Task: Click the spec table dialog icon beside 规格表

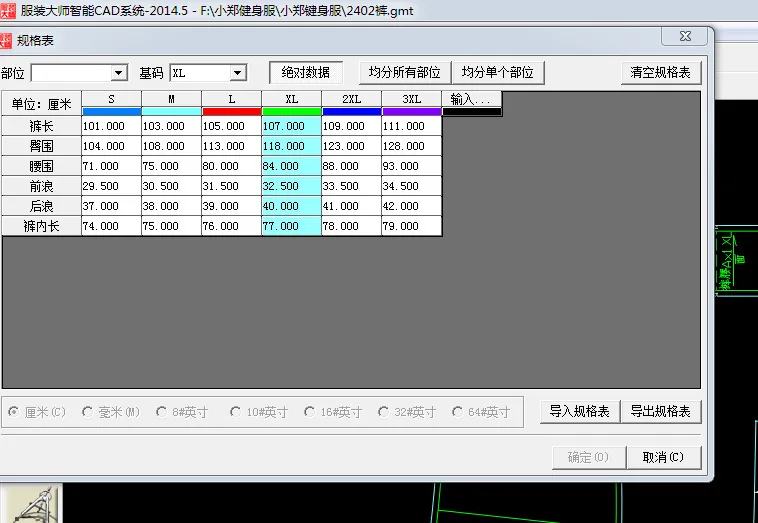Action: [5, 41]
